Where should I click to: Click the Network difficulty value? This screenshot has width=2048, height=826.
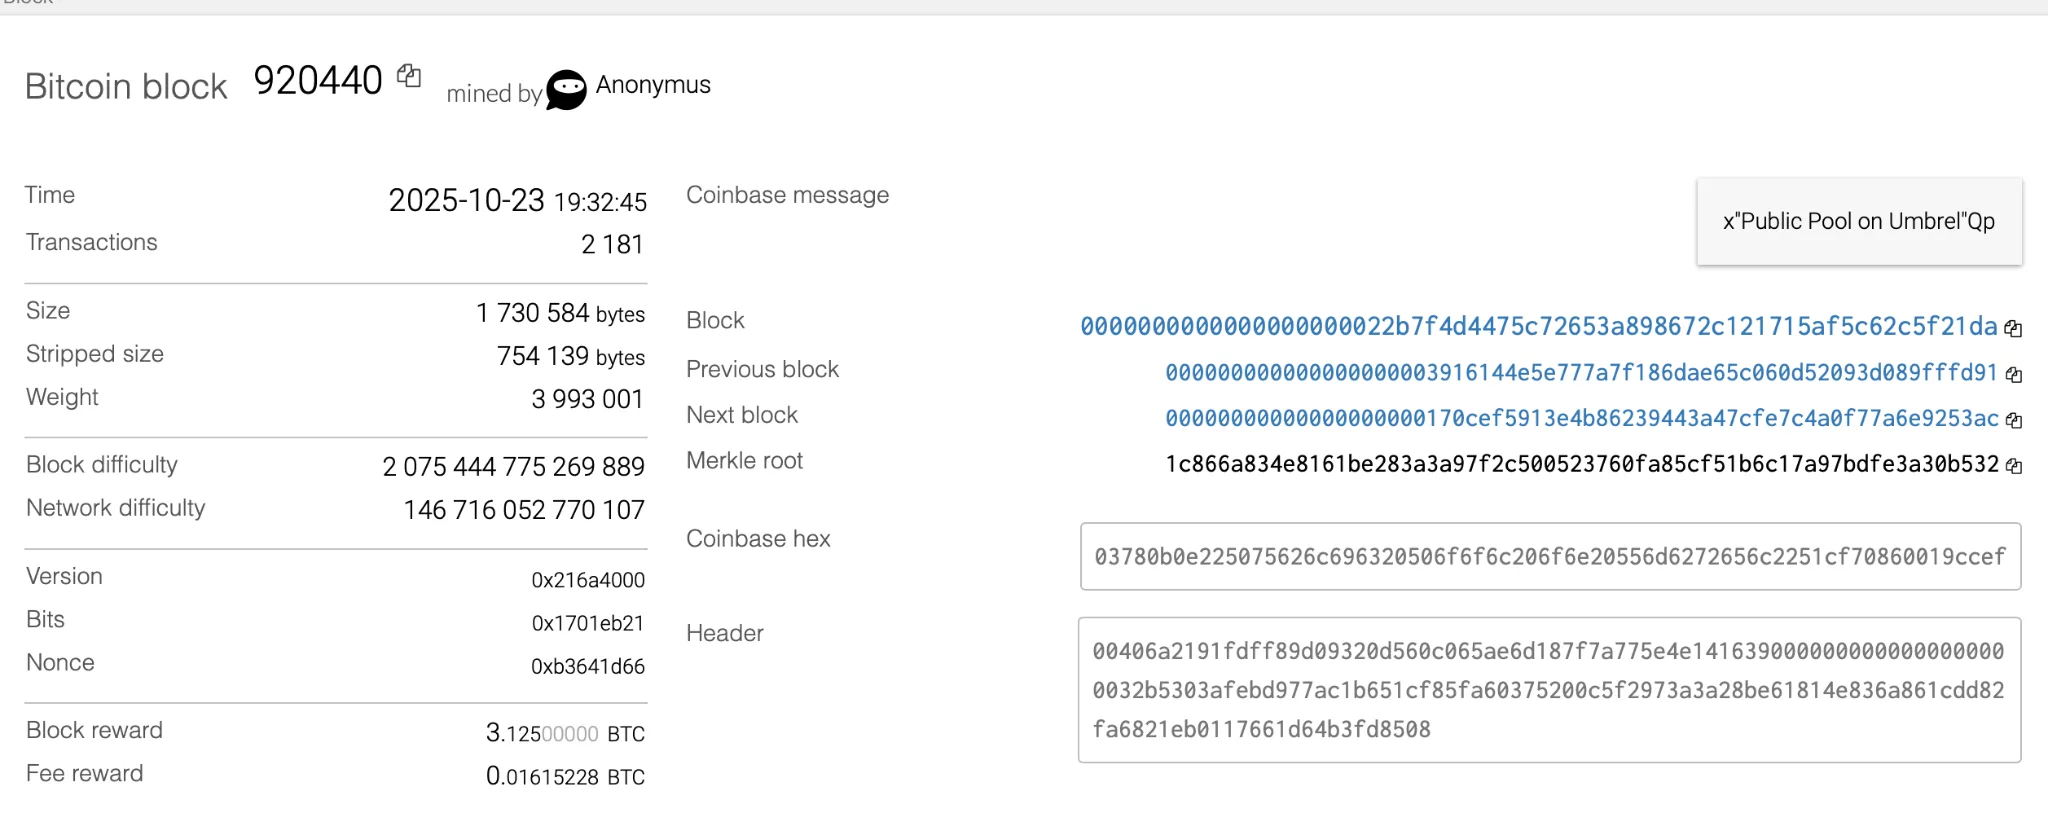(524, 511)
